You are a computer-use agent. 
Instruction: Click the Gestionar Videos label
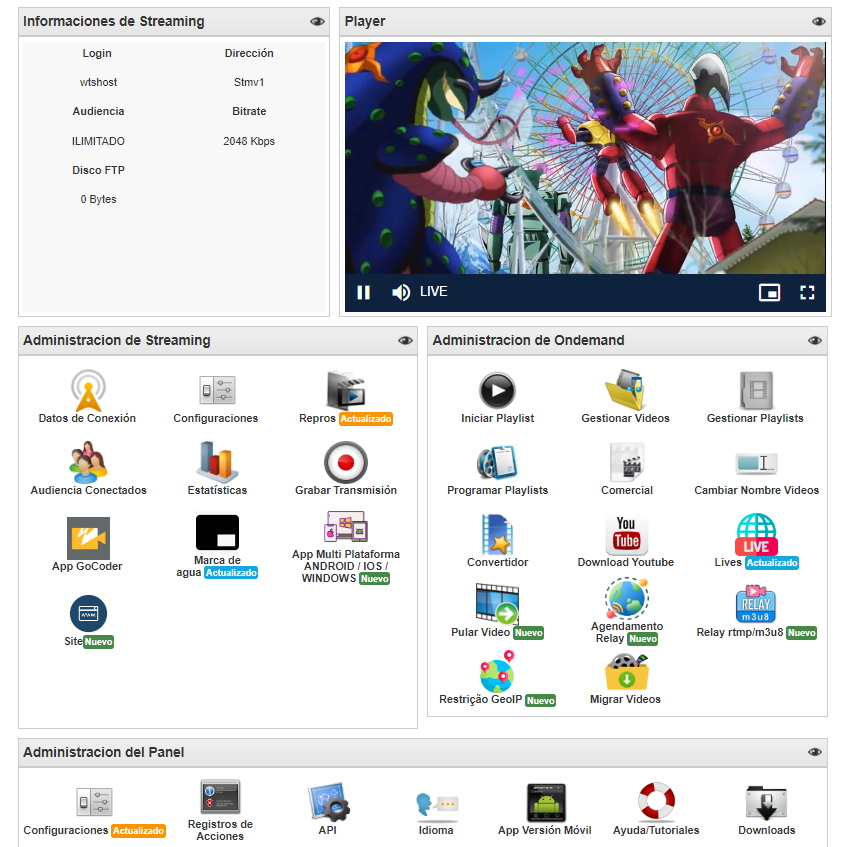625,418
